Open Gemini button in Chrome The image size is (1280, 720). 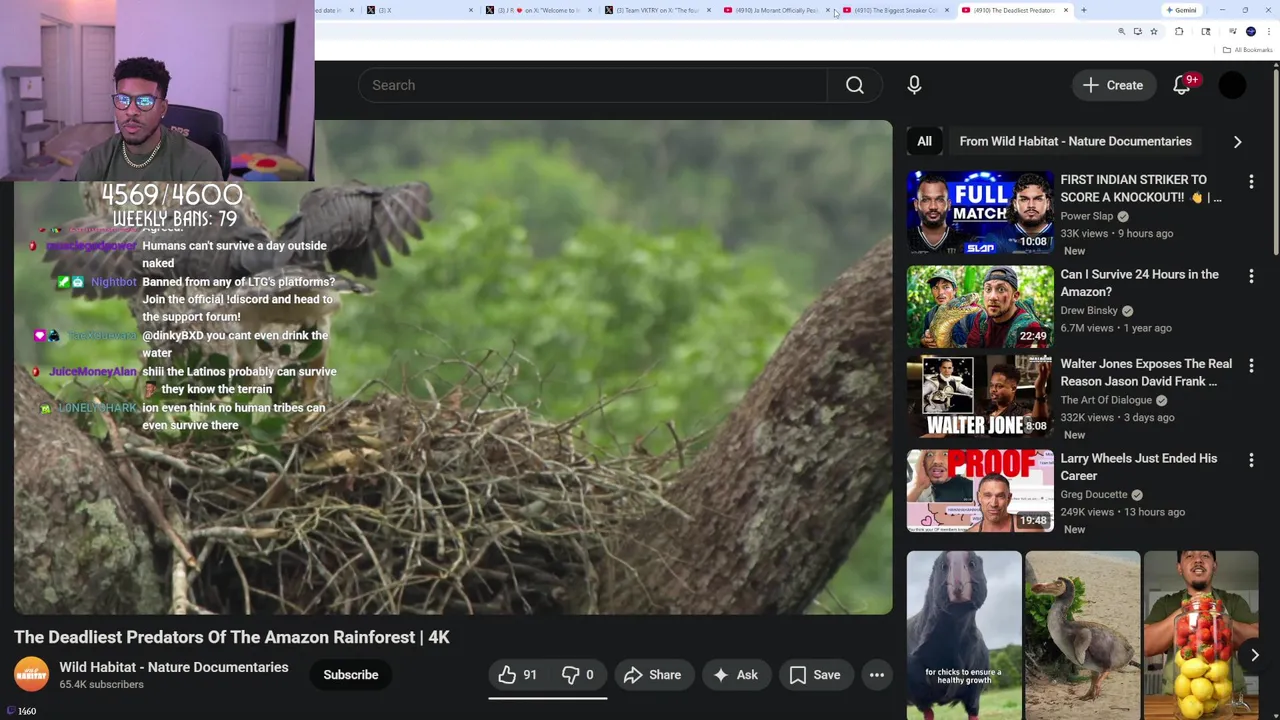pos(1181,10)
